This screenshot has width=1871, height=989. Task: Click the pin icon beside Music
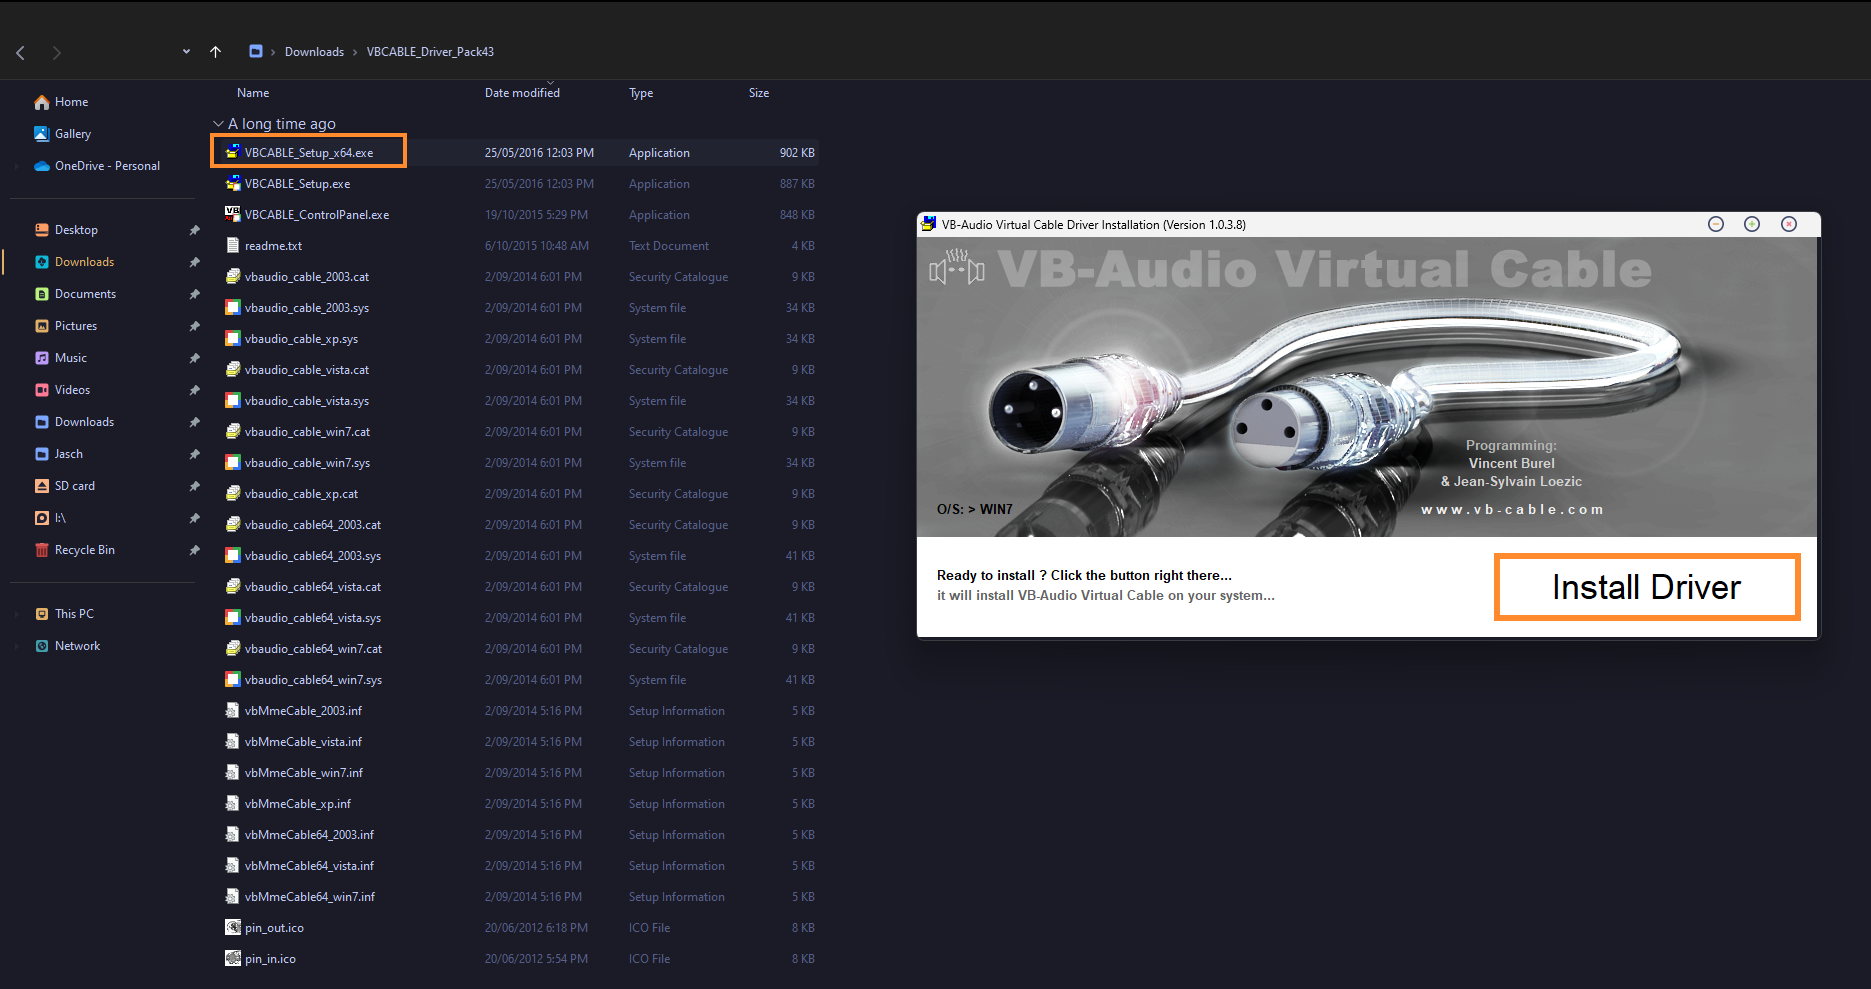[194, 358]
